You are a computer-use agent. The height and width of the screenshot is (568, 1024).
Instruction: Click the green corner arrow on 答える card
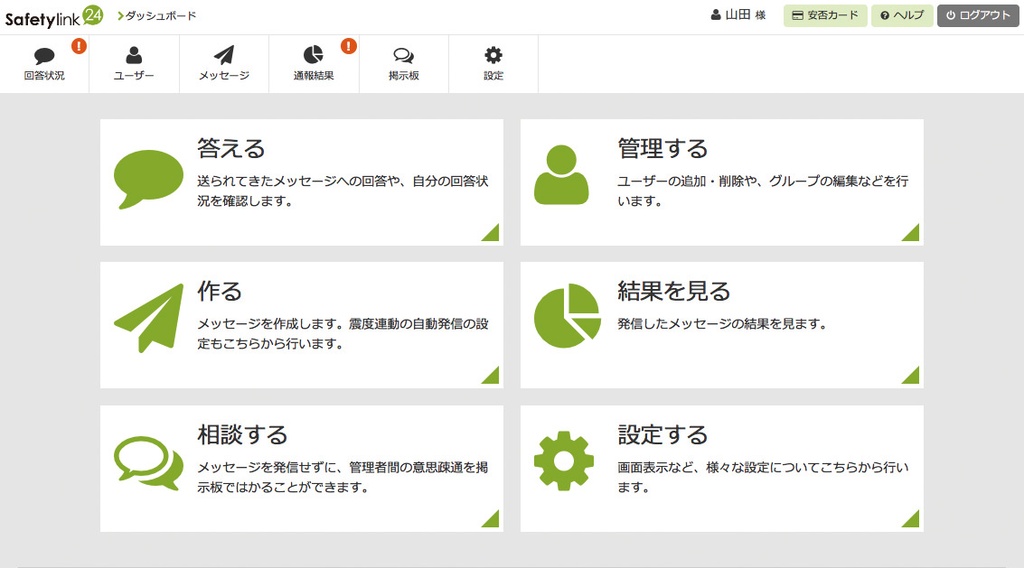point(490,232)
